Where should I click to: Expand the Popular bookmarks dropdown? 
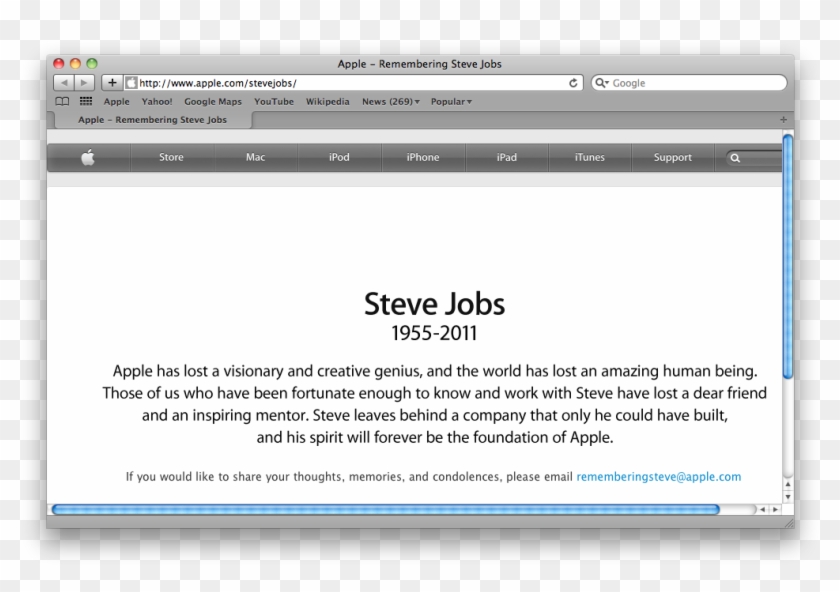tap(451, 102)
